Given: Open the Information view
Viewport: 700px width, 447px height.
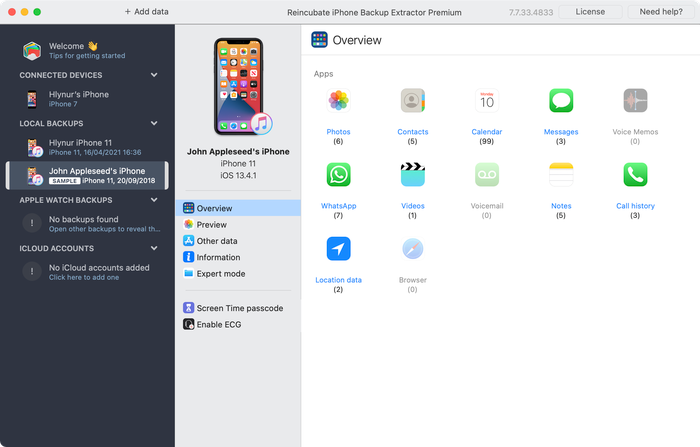Looking at the screenshot, I should (238, 257).
